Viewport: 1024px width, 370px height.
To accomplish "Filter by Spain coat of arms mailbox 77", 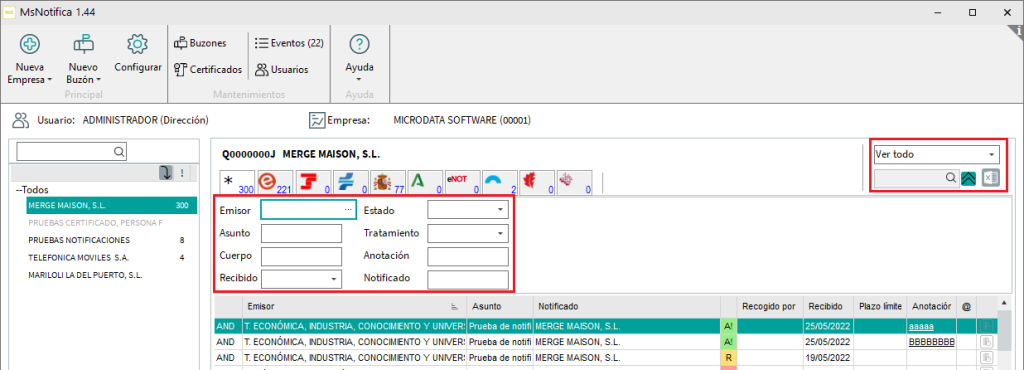I will pyautogui.click(x=388, y=182).
